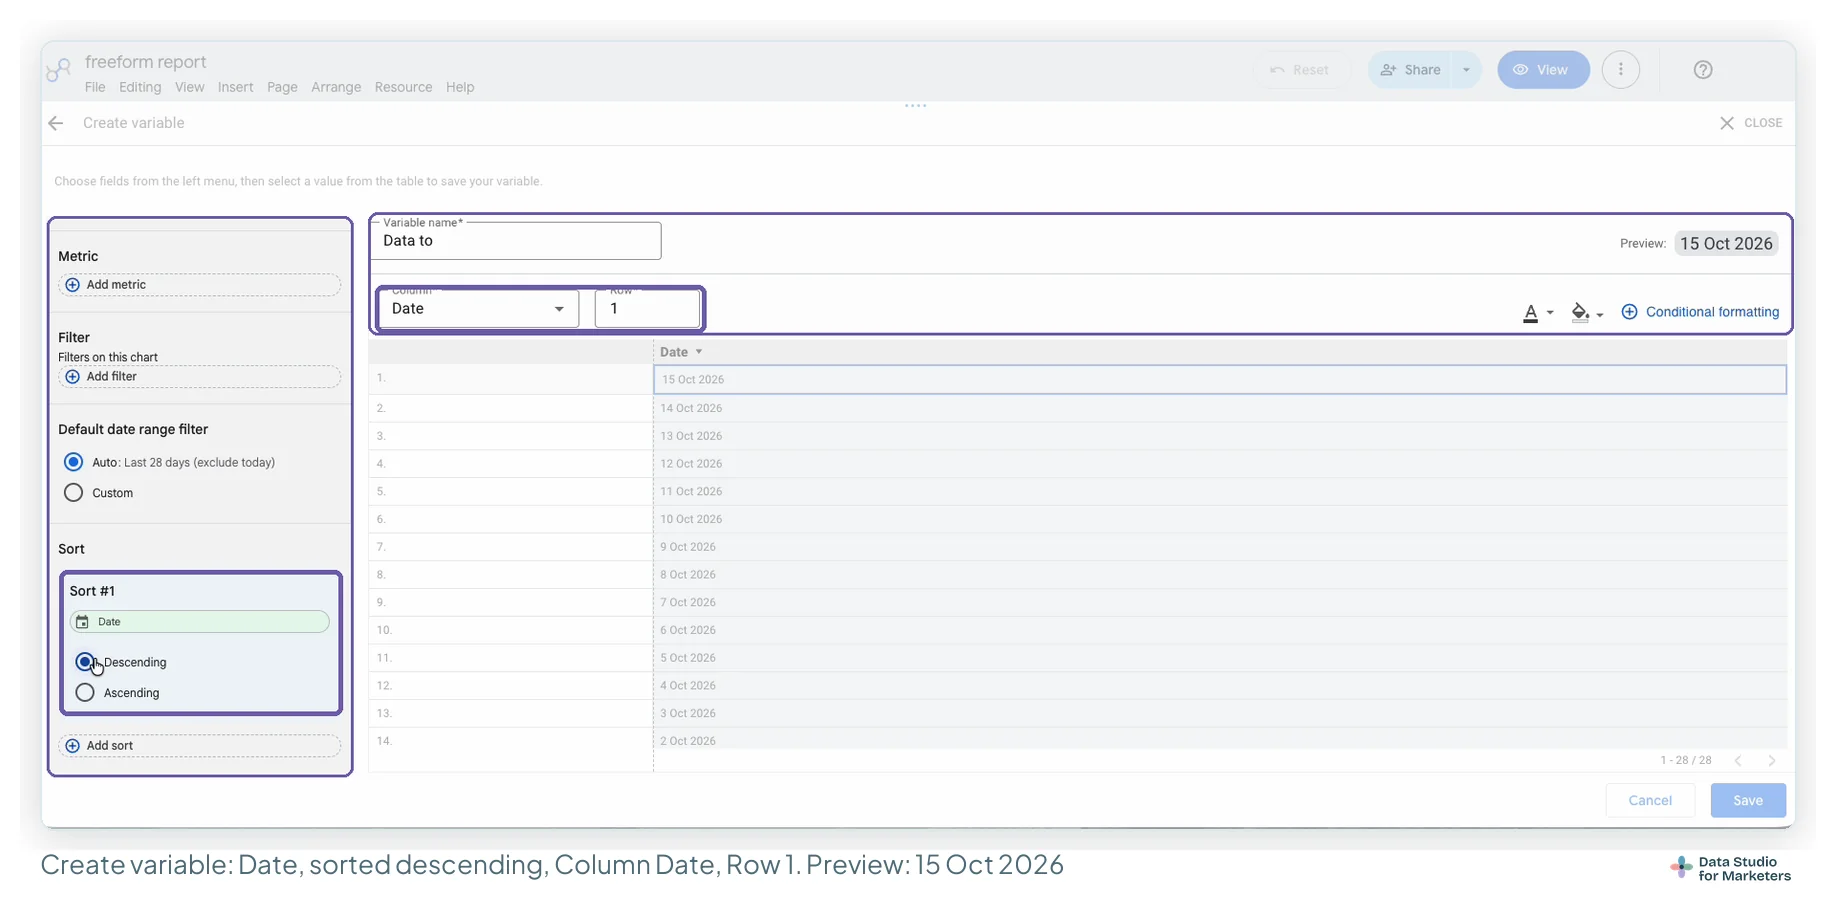Select the 5 Oct 2026 table cell
1836x904 pixels.
[x=1220, y=658]
